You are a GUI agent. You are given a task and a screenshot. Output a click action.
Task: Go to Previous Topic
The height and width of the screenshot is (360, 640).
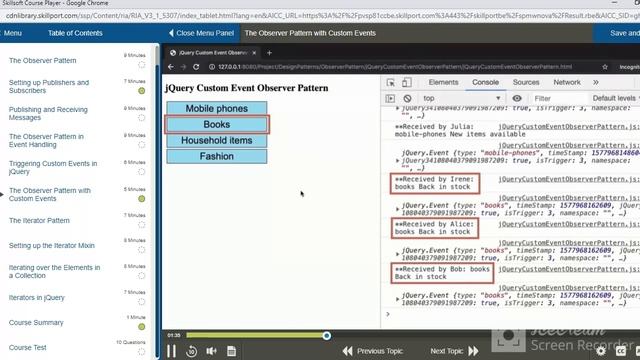tap(373, 351)
